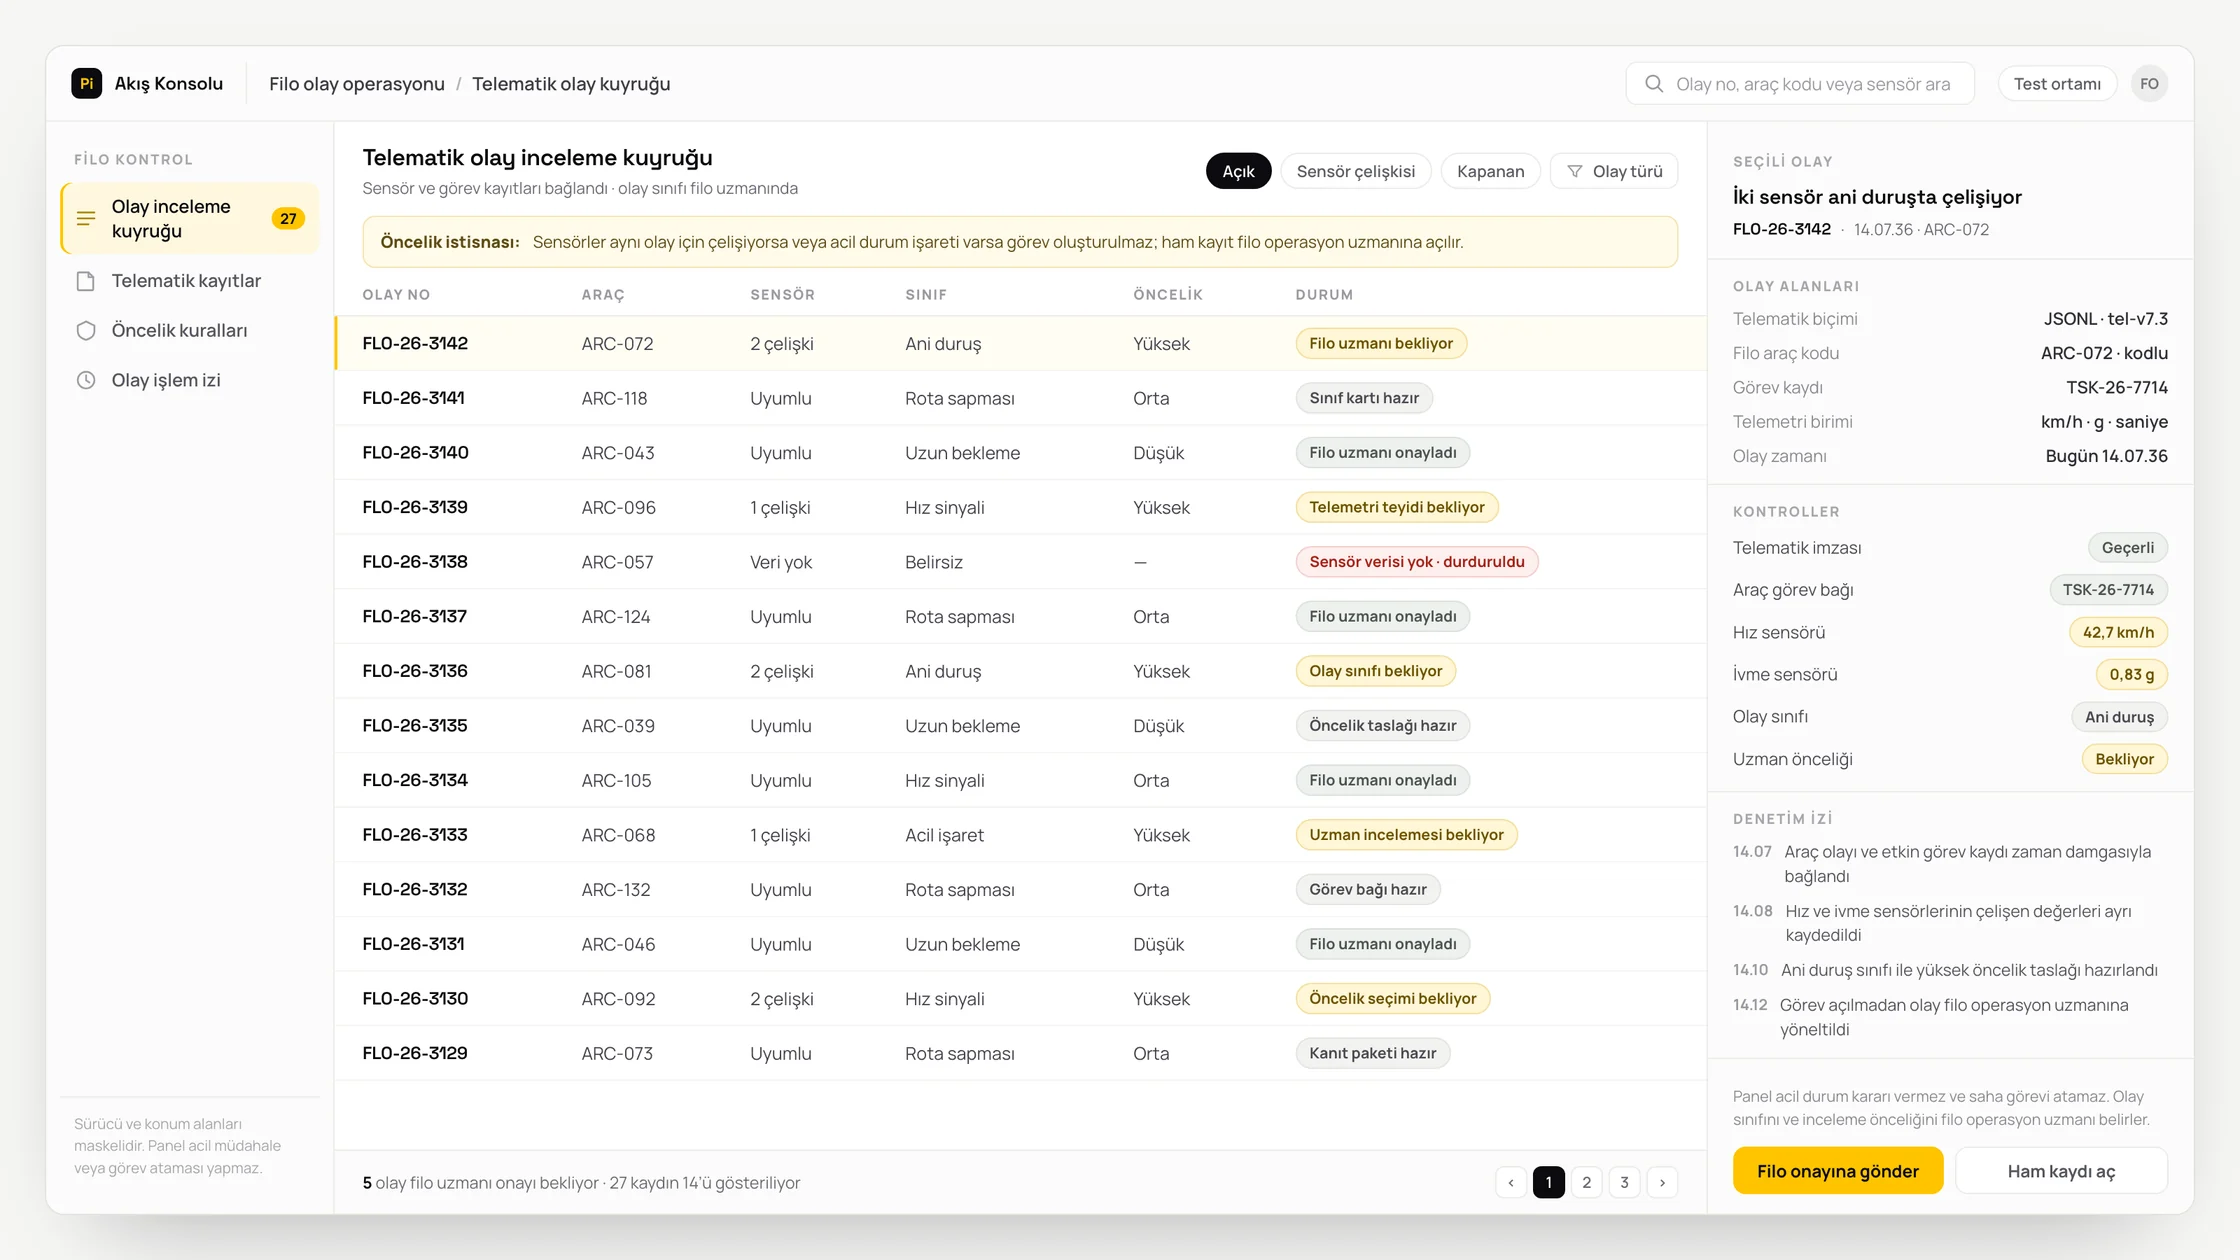The height and width of the screenshot is (1260, 2240).
Task: Click the Ham kaydı aç button
Action: [x=2061, y=1170]
